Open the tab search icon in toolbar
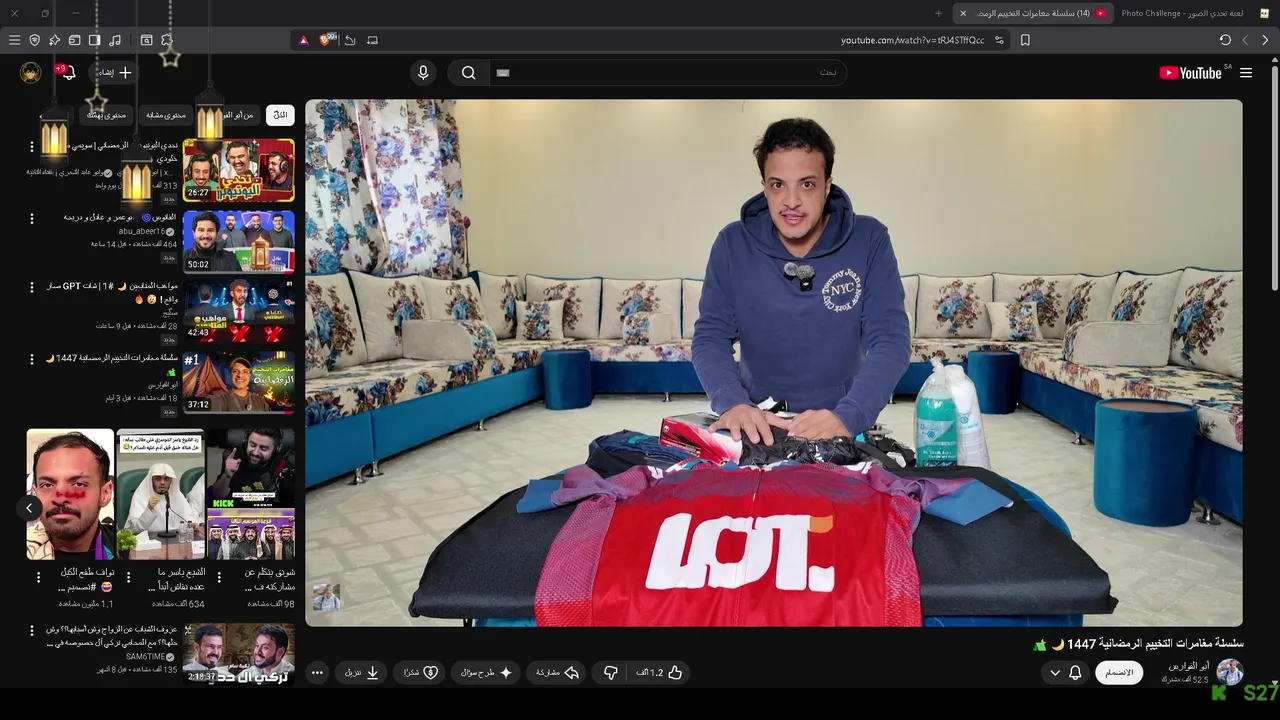The image size is (1280, 720). (146, 40)
